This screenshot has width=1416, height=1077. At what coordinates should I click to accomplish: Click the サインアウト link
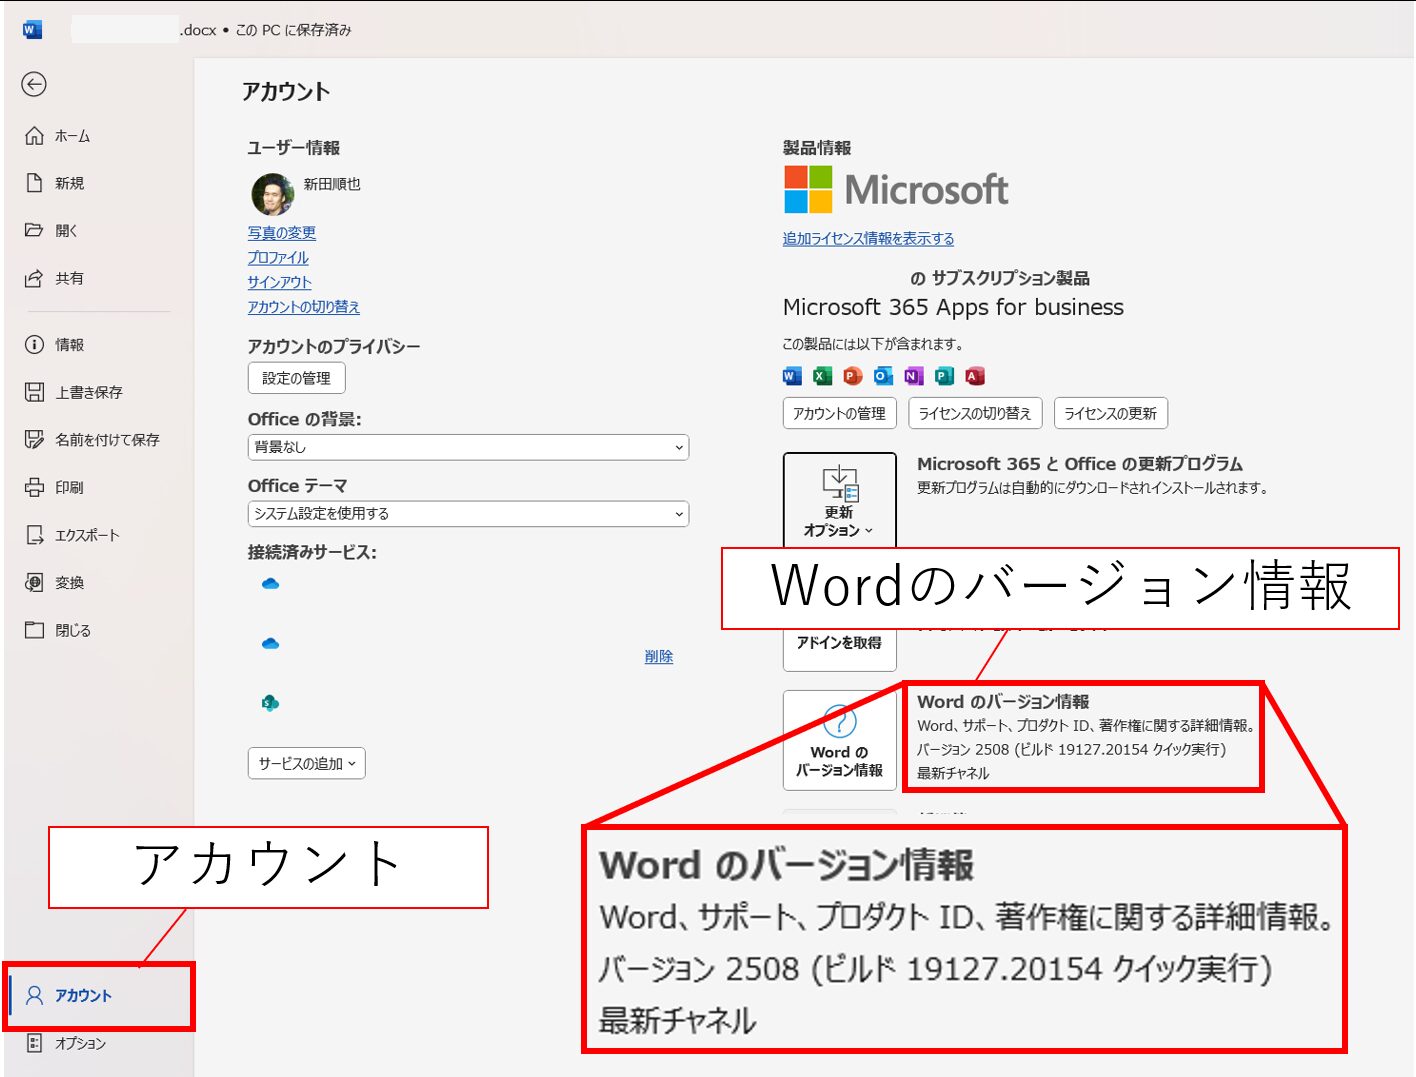point(279,282)
